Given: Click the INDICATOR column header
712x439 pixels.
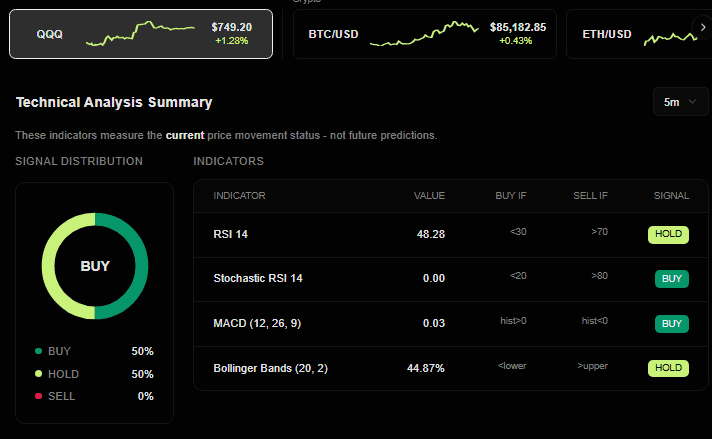Looking at the screenshot, I should [239, 196].
